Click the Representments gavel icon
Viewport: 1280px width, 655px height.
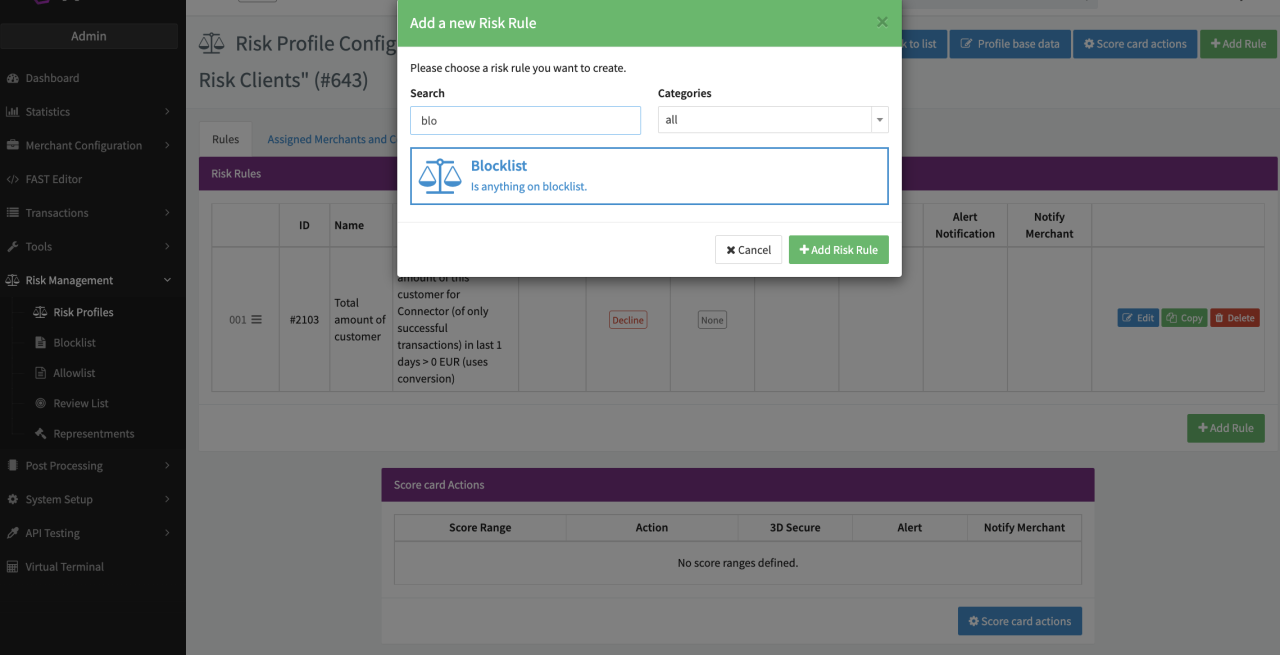41,434
